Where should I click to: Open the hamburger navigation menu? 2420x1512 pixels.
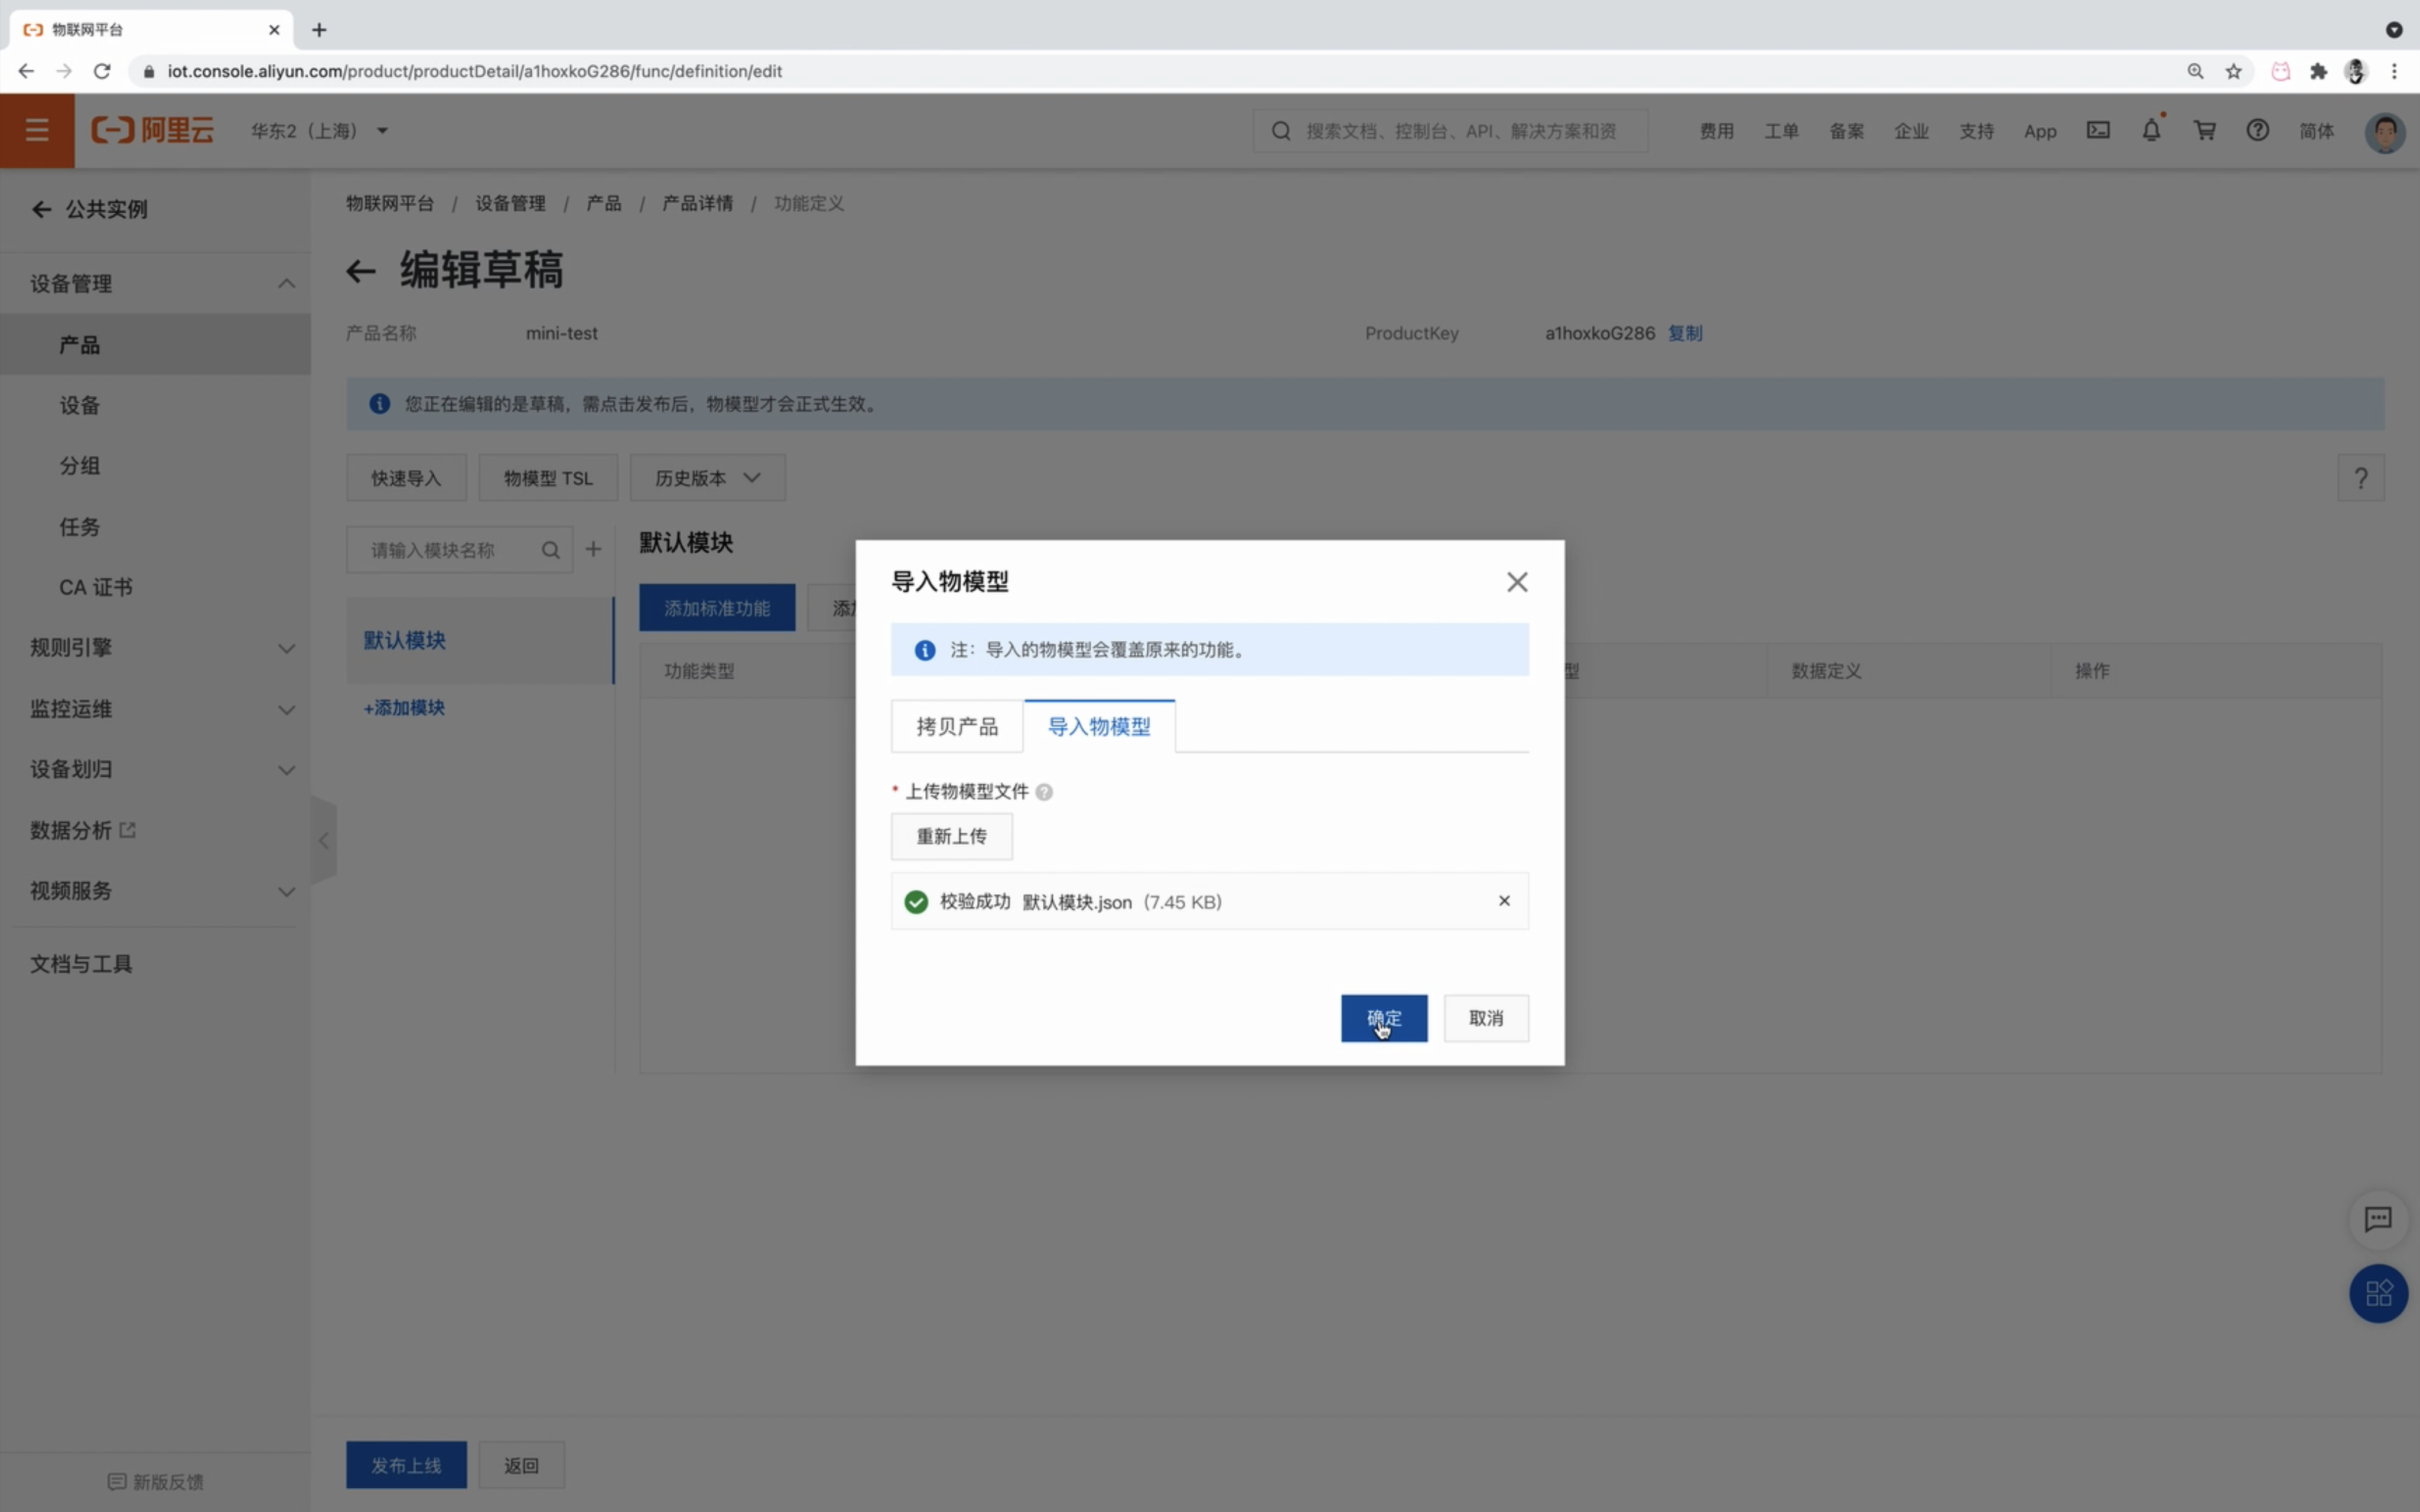point(37,130)
